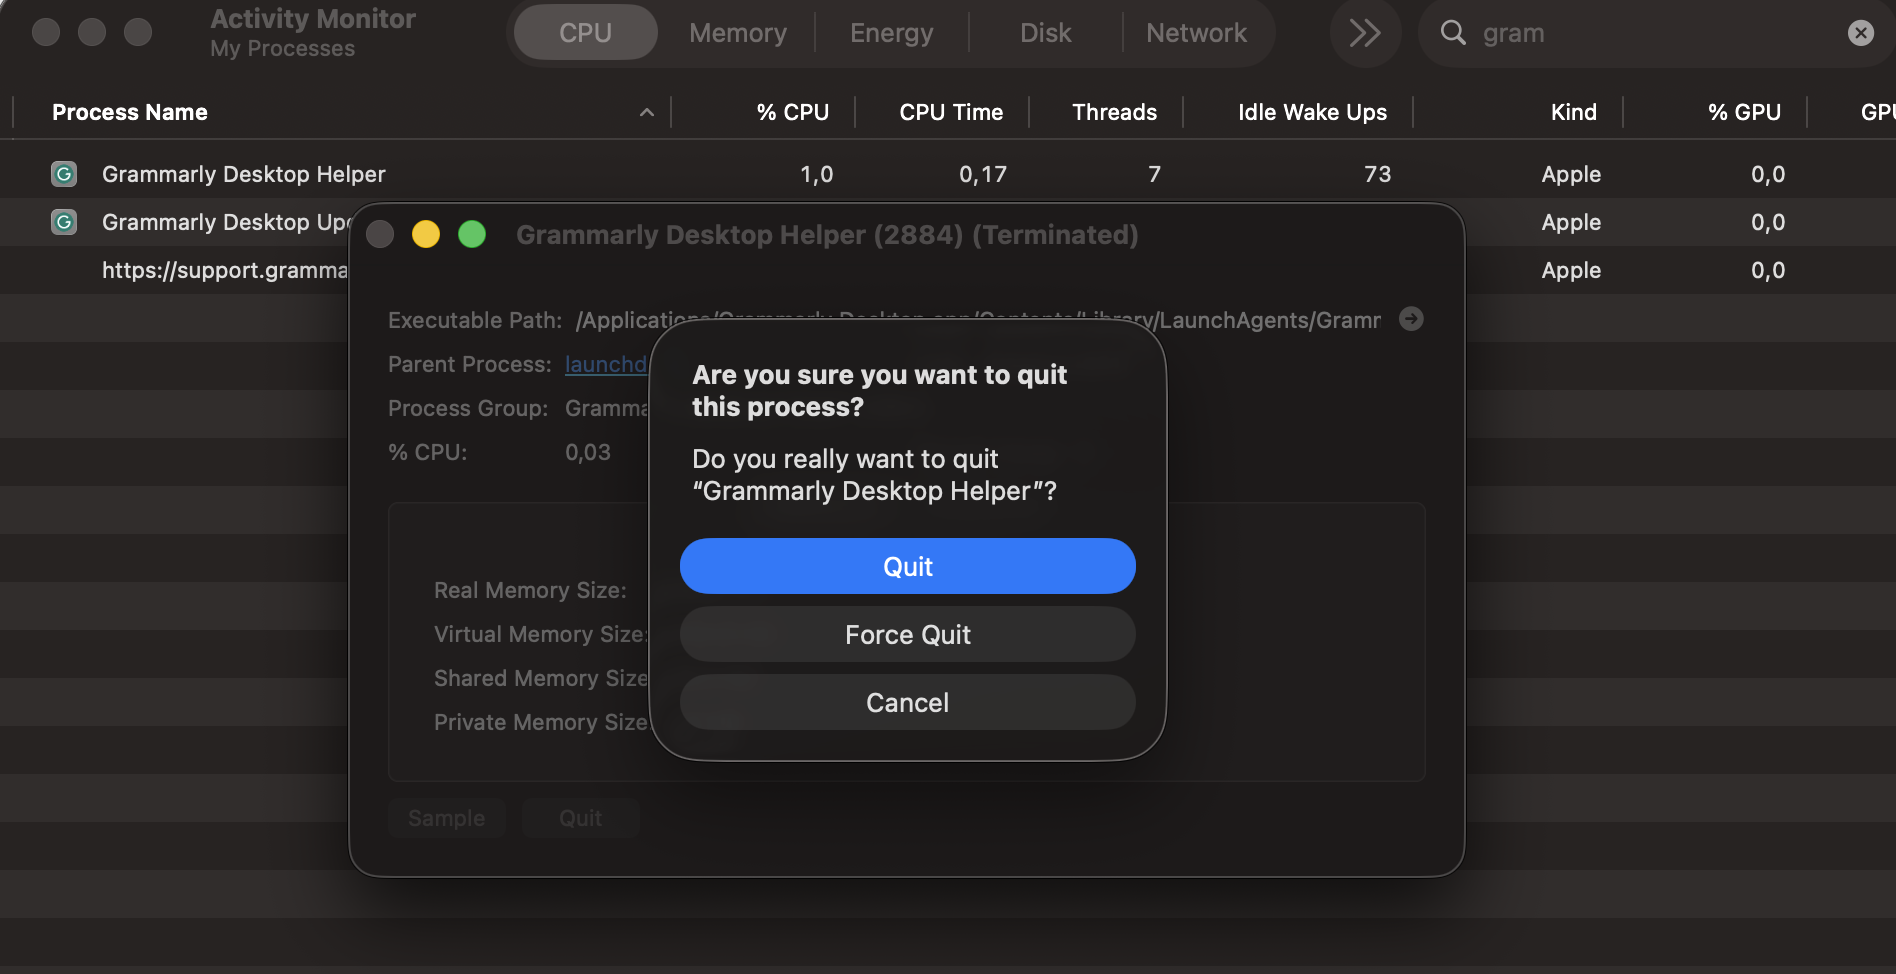Click the Grammarly Desktop Helper app icon
The image size is (1896, 974).
tap(64, 174)
